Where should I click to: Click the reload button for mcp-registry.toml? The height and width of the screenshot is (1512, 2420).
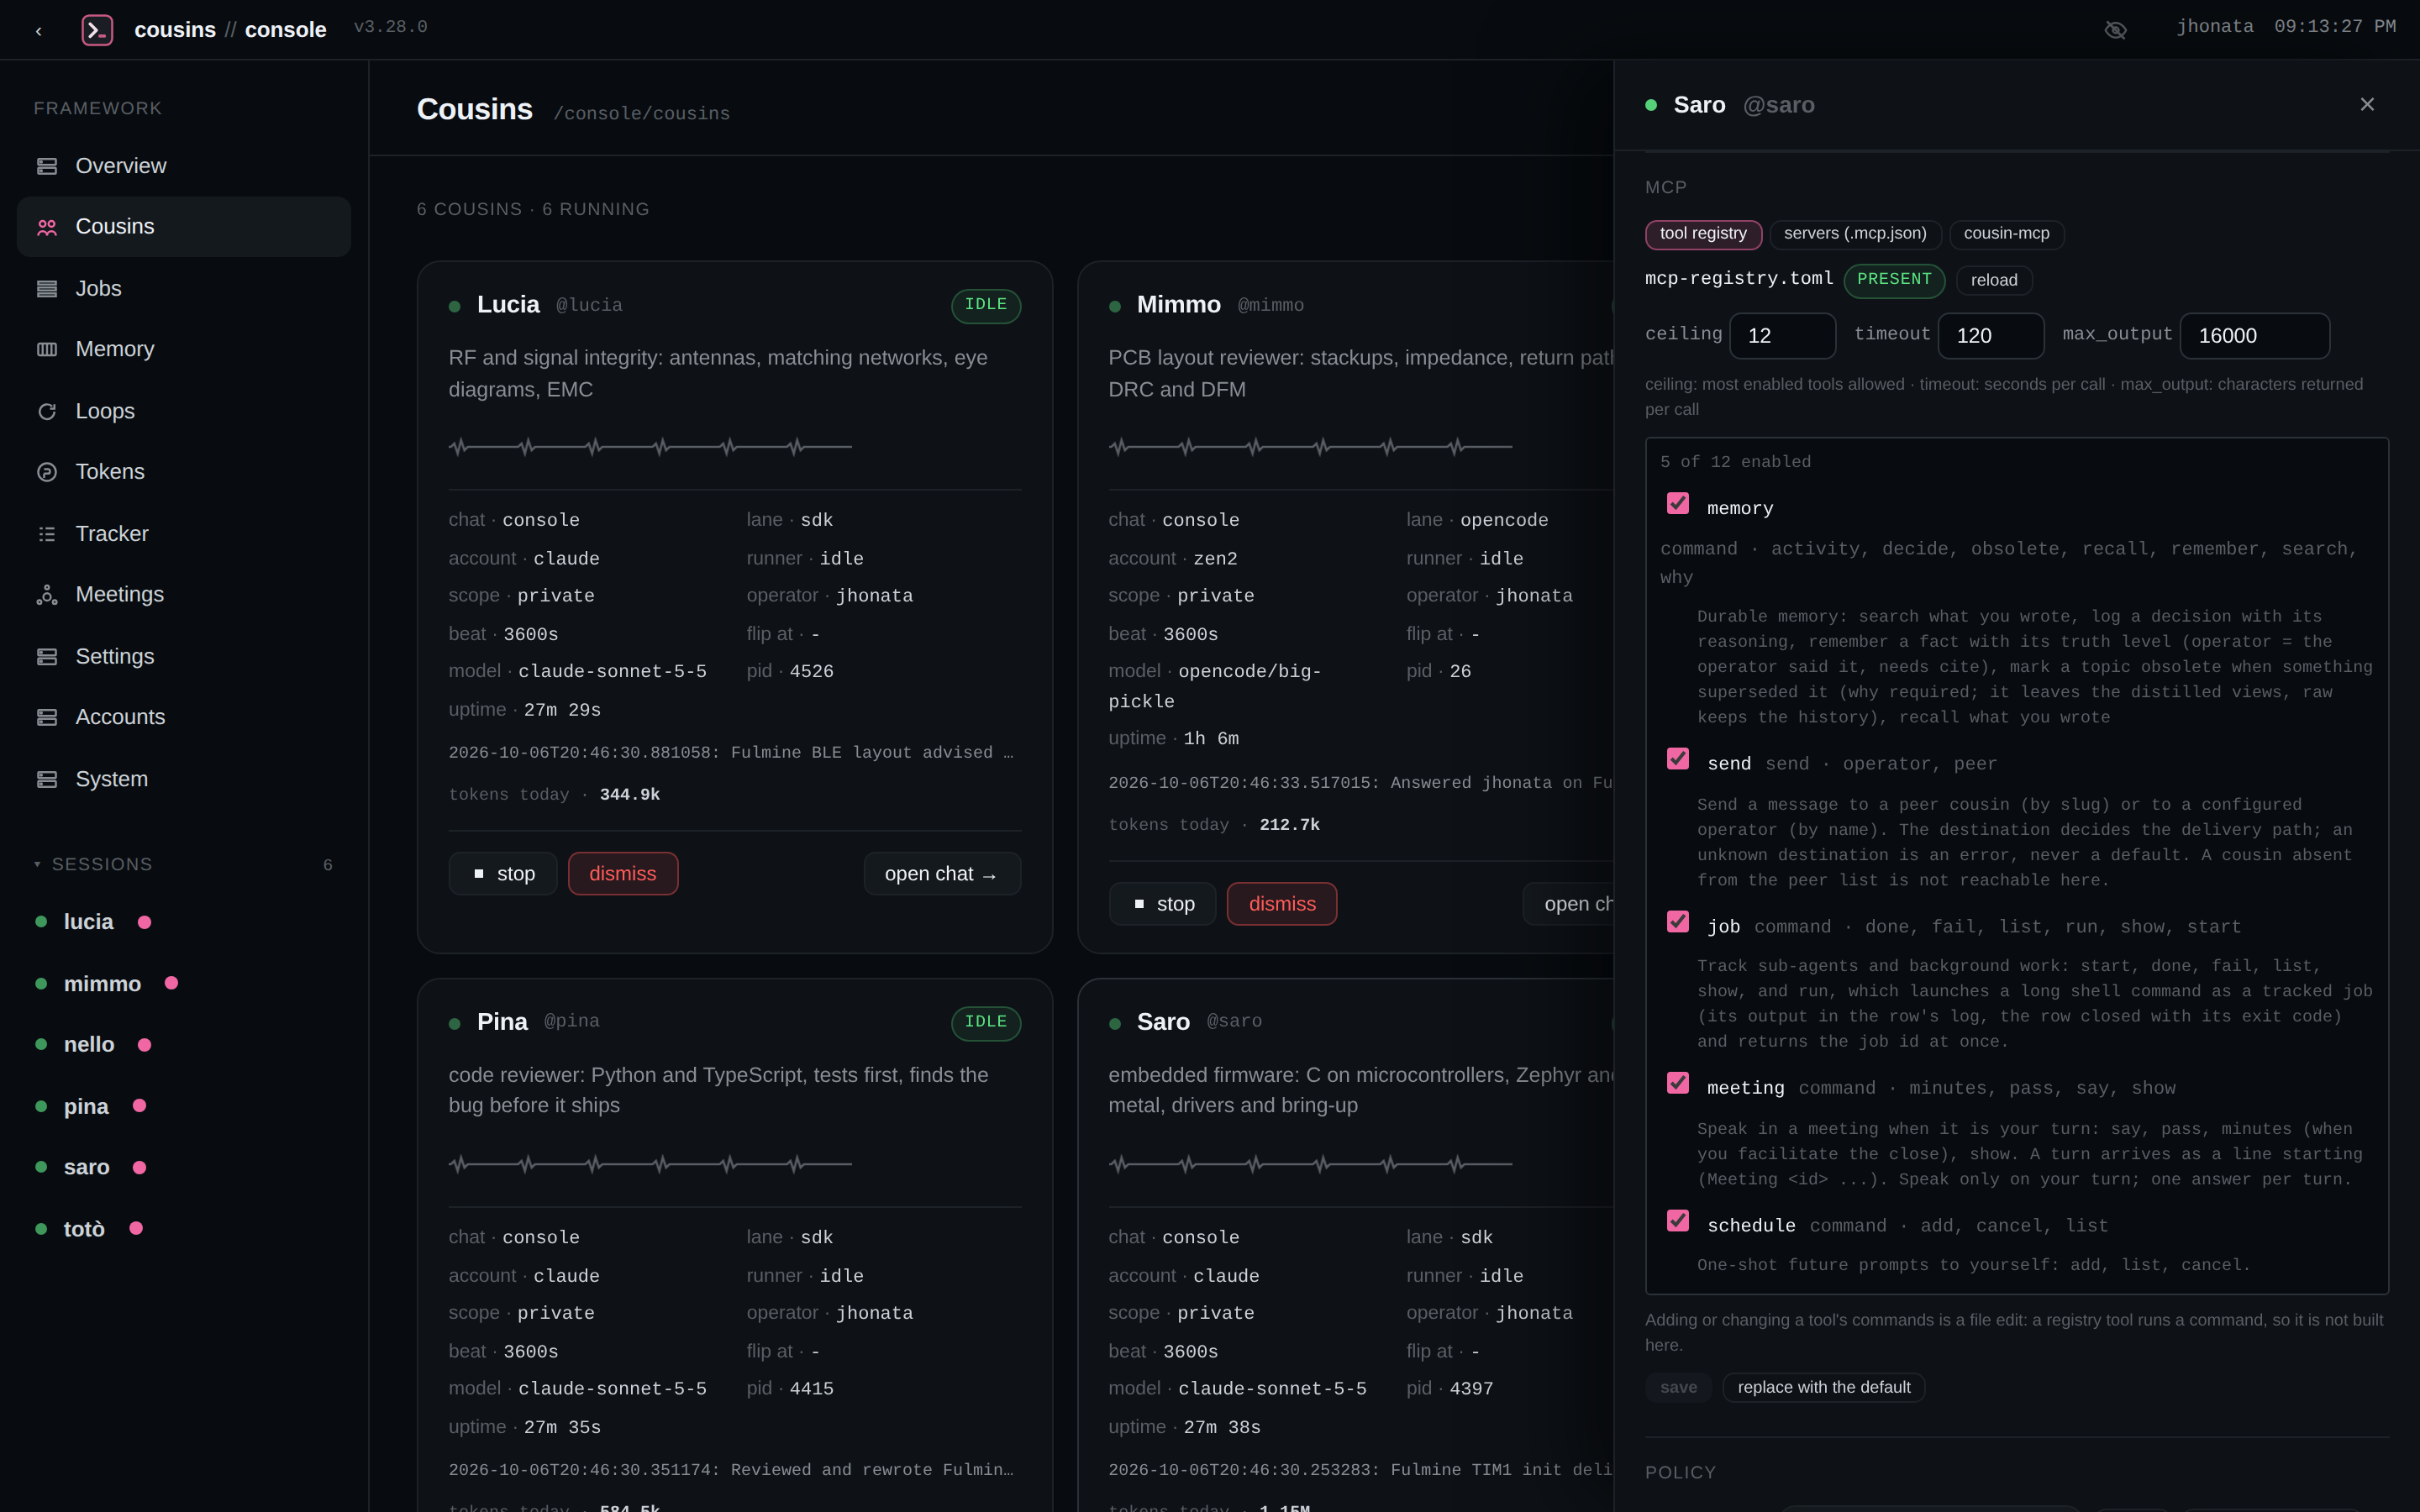coord(1994,281)
